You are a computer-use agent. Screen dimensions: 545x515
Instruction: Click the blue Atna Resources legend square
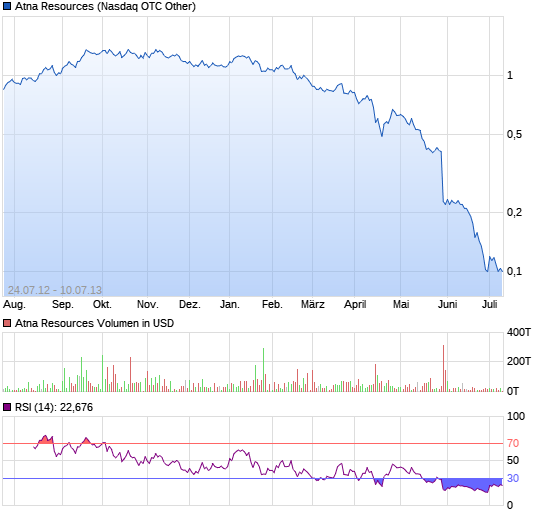coord(7,7)
